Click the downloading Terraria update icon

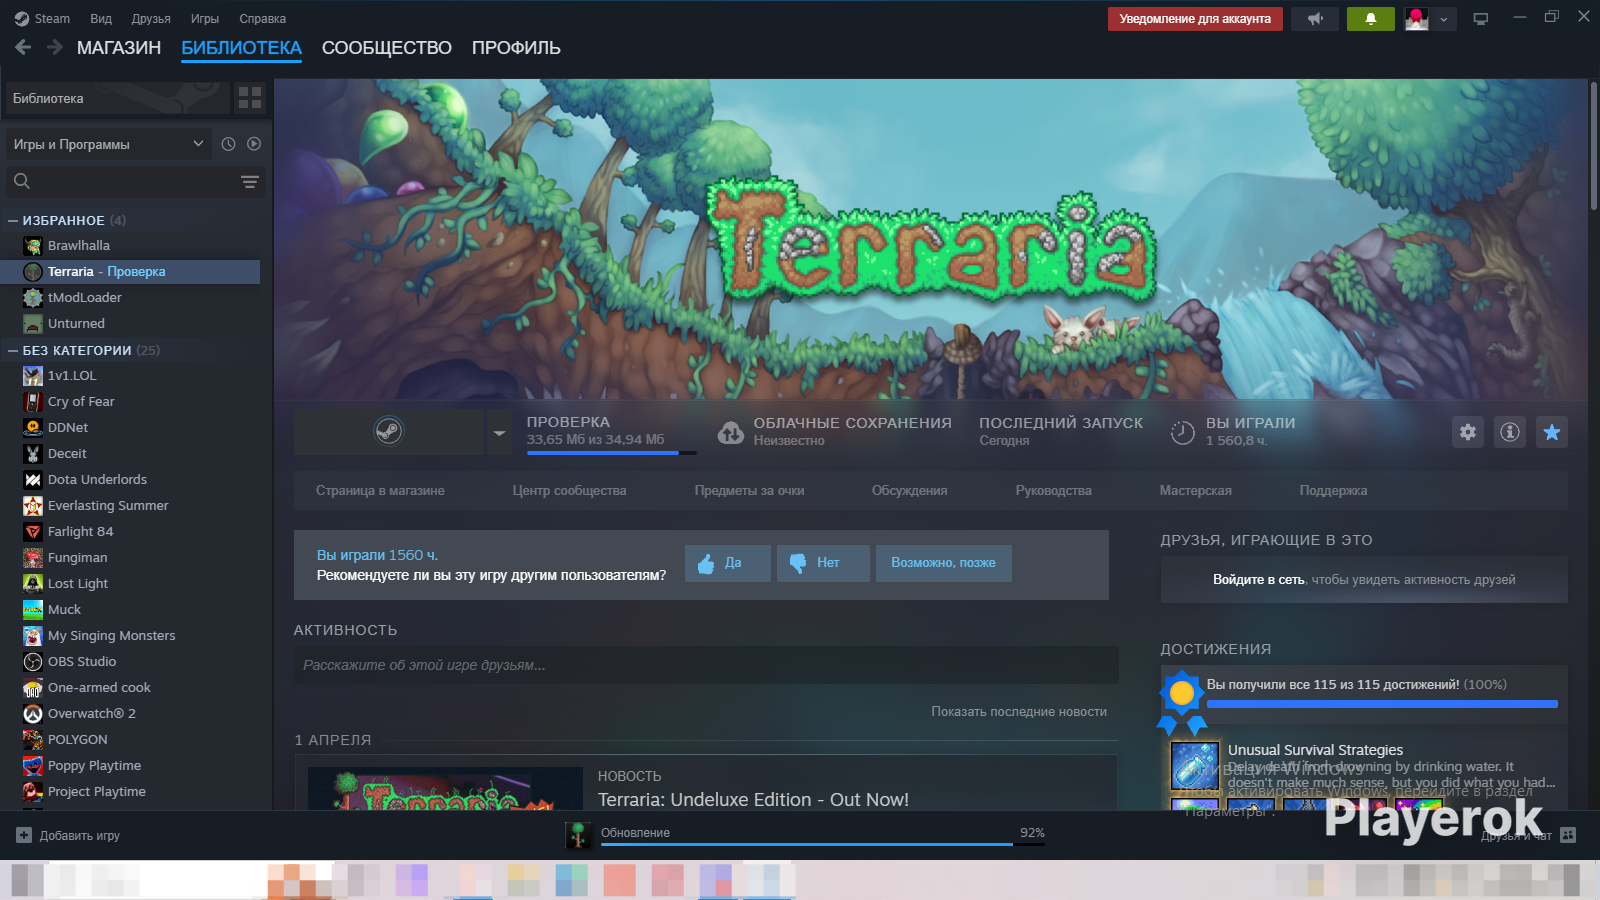(x=578, y=835)
